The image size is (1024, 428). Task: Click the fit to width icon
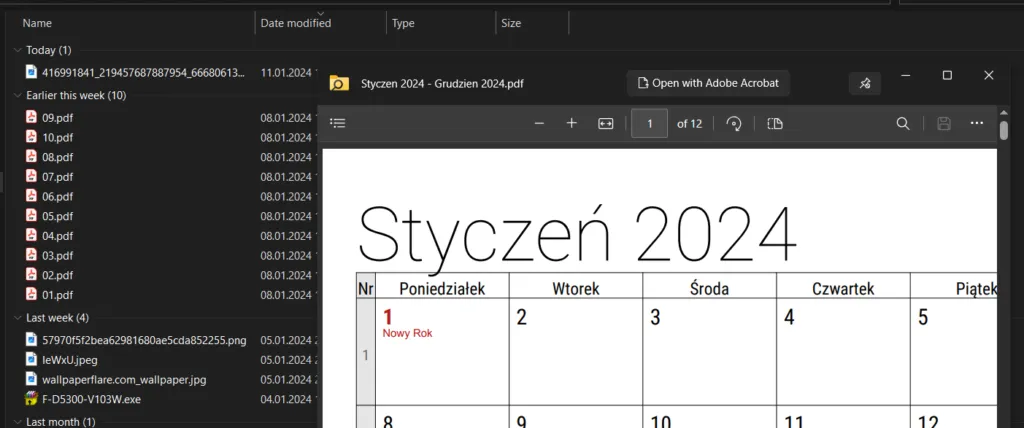[606, 123]
